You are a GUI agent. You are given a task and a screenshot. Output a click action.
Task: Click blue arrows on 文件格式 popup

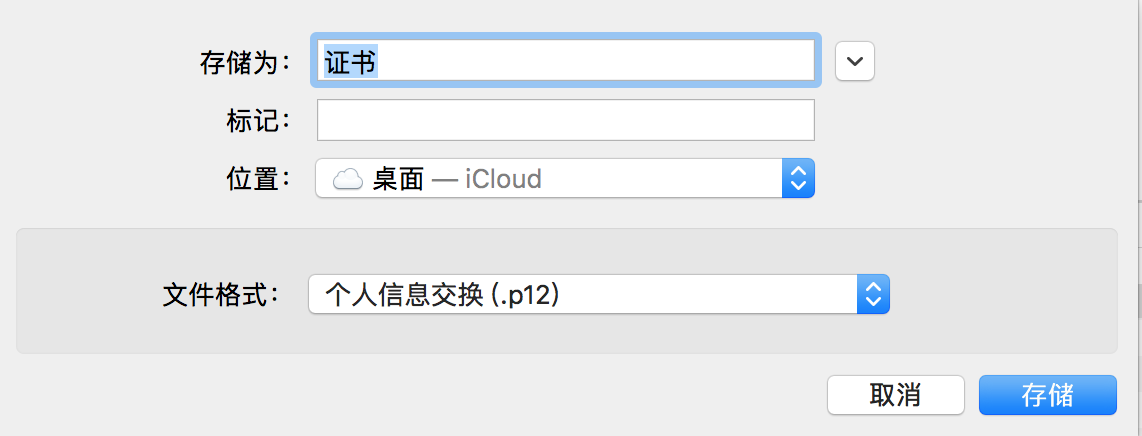click(x=873, y=294)
